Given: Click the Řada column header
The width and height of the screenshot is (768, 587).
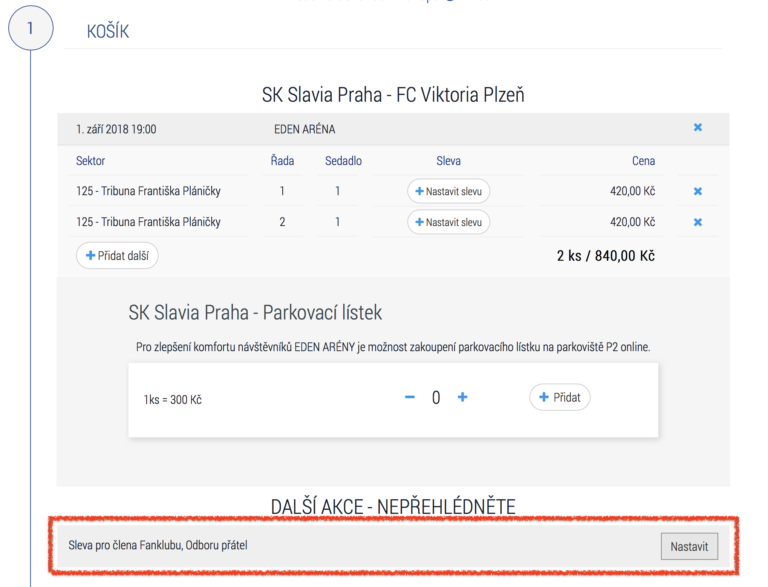Looking at the screenshot, I should click(283, 161).
